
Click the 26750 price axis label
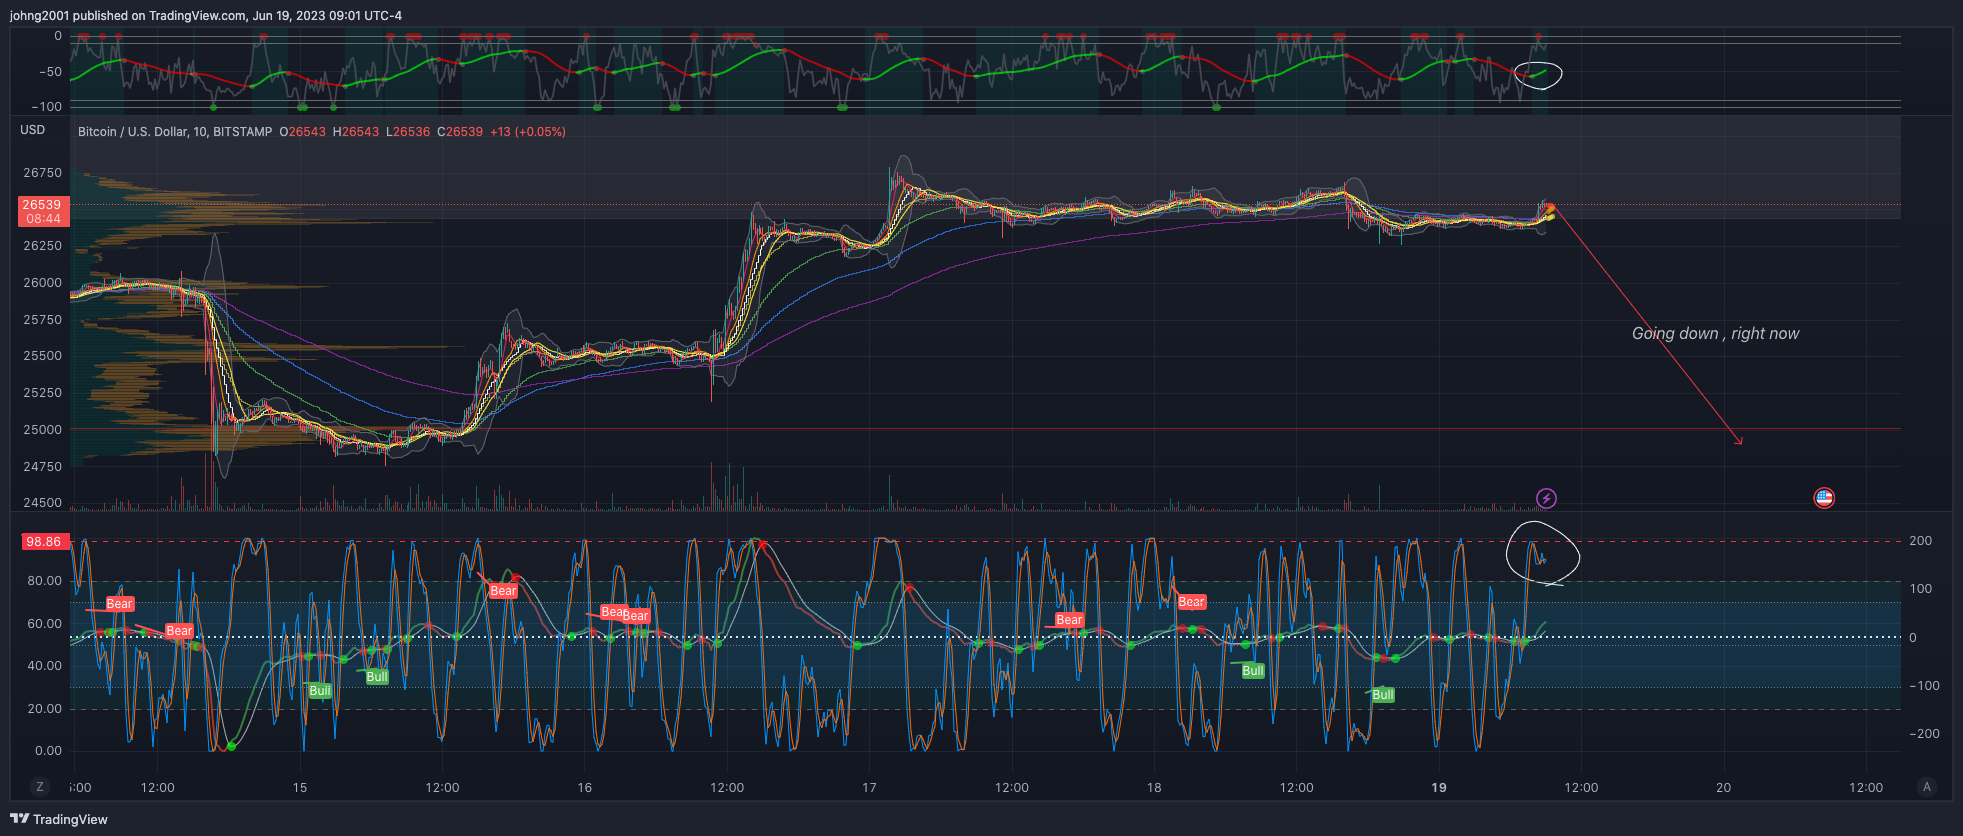(43, 173)
